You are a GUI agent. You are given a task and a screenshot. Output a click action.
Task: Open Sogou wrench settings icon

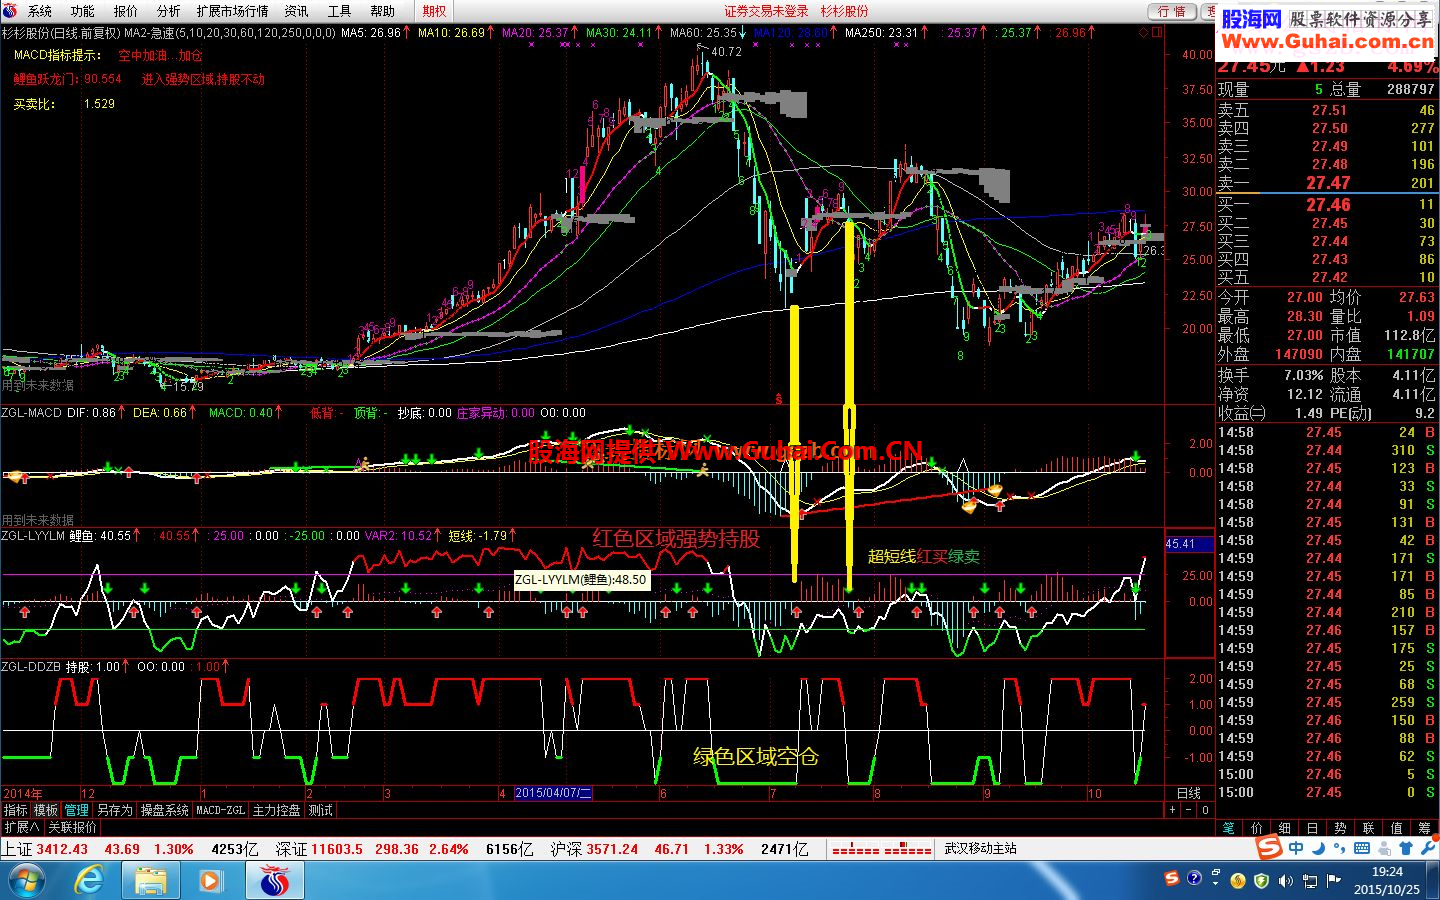click(1428, 848)
